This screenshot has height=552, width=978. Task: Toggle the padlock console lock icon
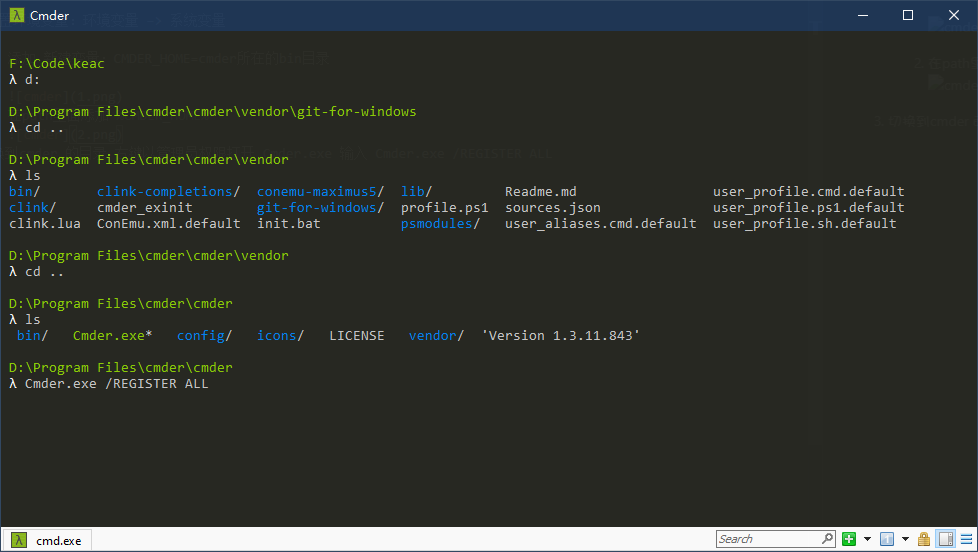tap(923, 539)
